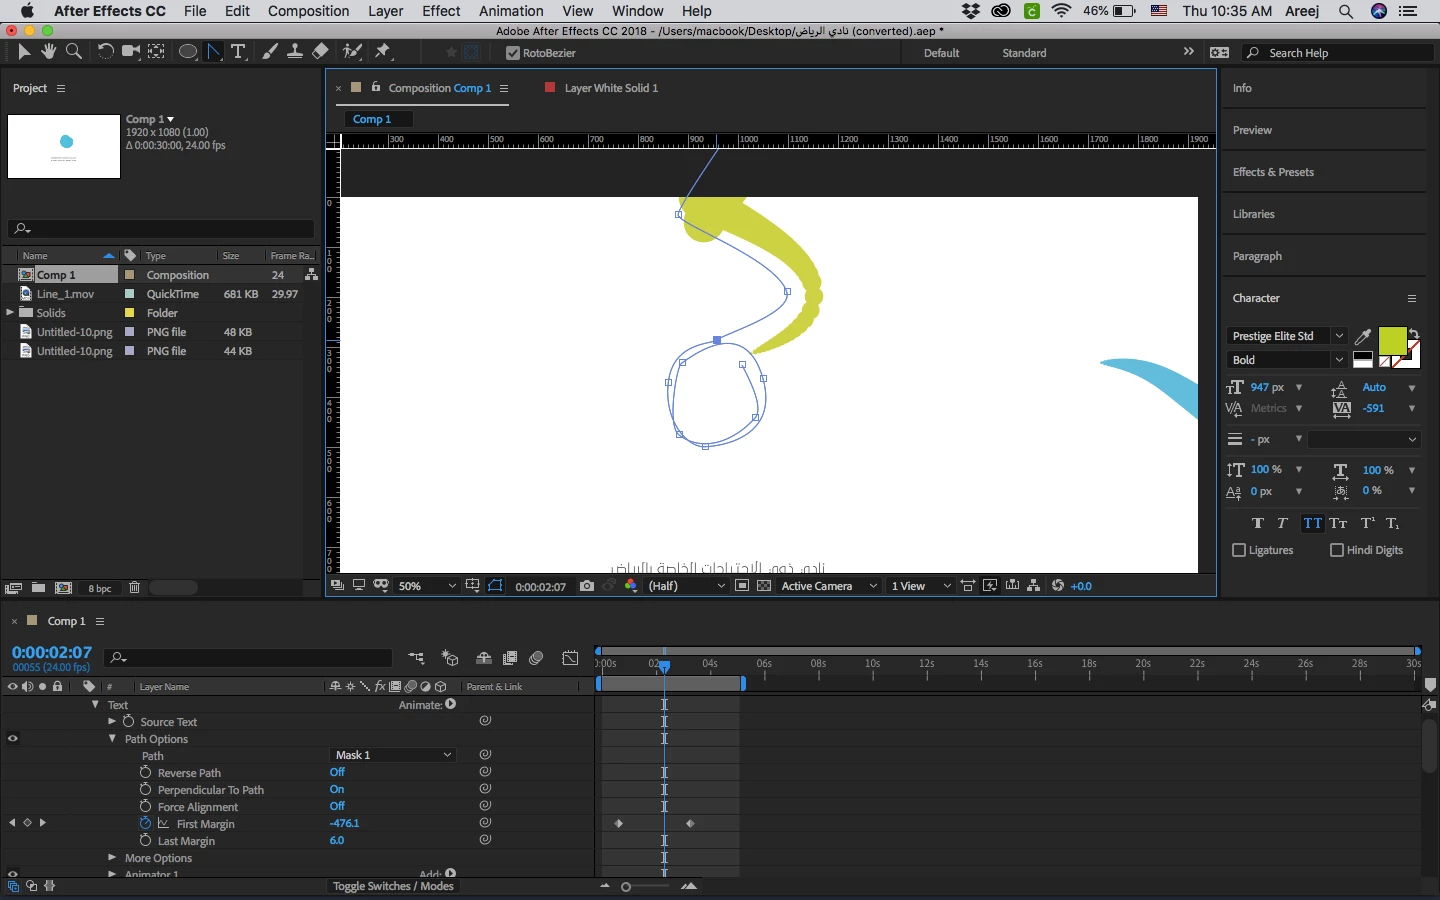This screenshot has width=1440, height=900.
Task: Toggle the RotoBezier checkbox
Action: click(x=513, y=53)
